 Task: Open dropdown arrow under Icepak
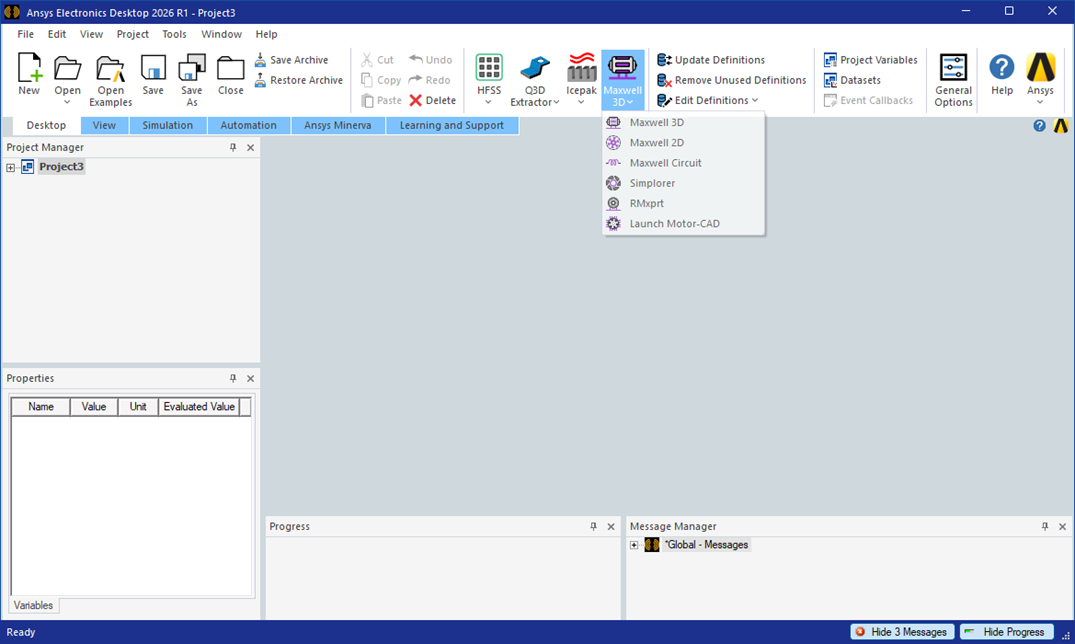[x=581, y=103]
